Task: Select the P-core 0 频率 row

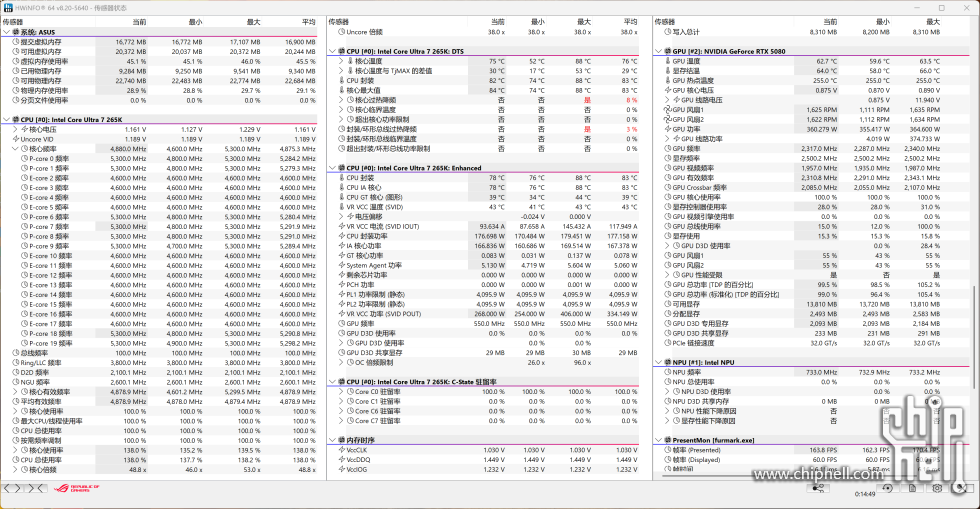Action: coord(164,159)
